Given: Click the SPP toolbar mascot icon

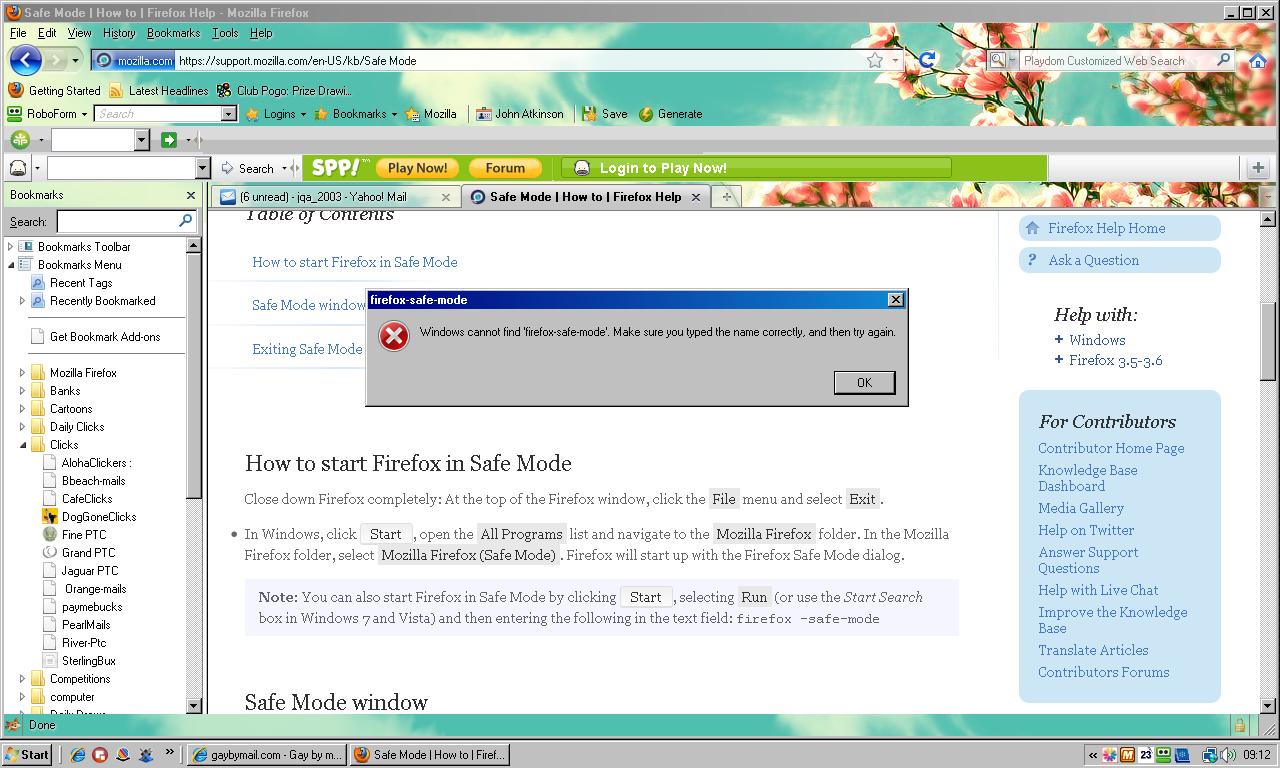Looking at the screenshot, I should pyautogui.click(x=18, y=168).
